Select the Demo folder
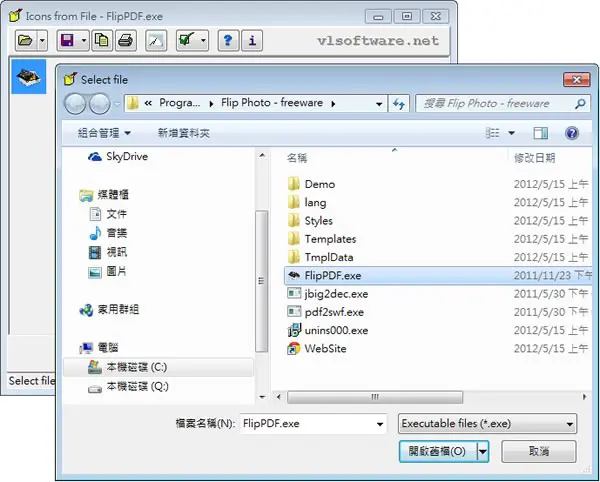 pos(312,184)
